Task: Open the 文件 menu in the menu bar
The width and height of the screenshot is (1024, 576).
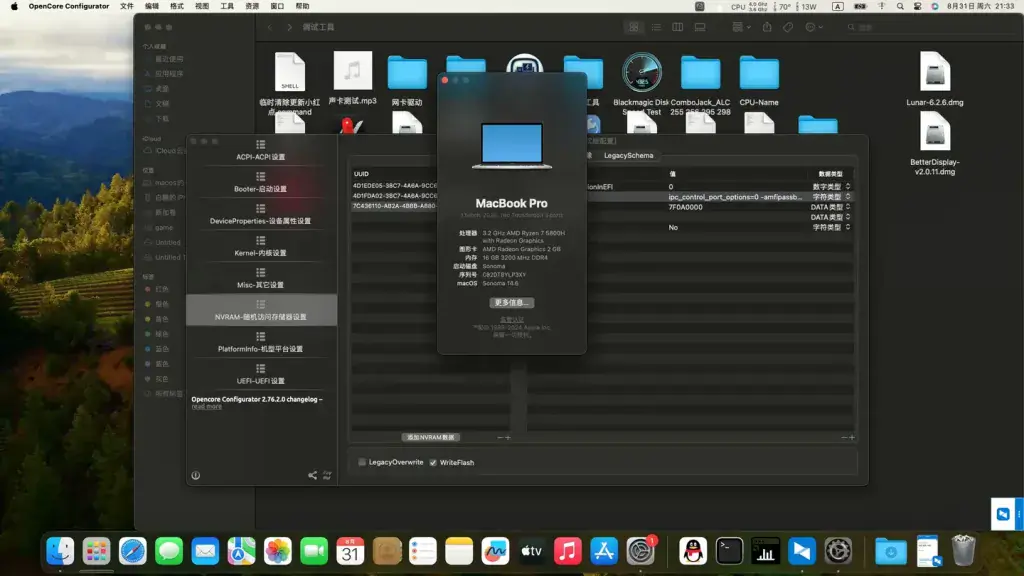Action: [x=127, y=7]
